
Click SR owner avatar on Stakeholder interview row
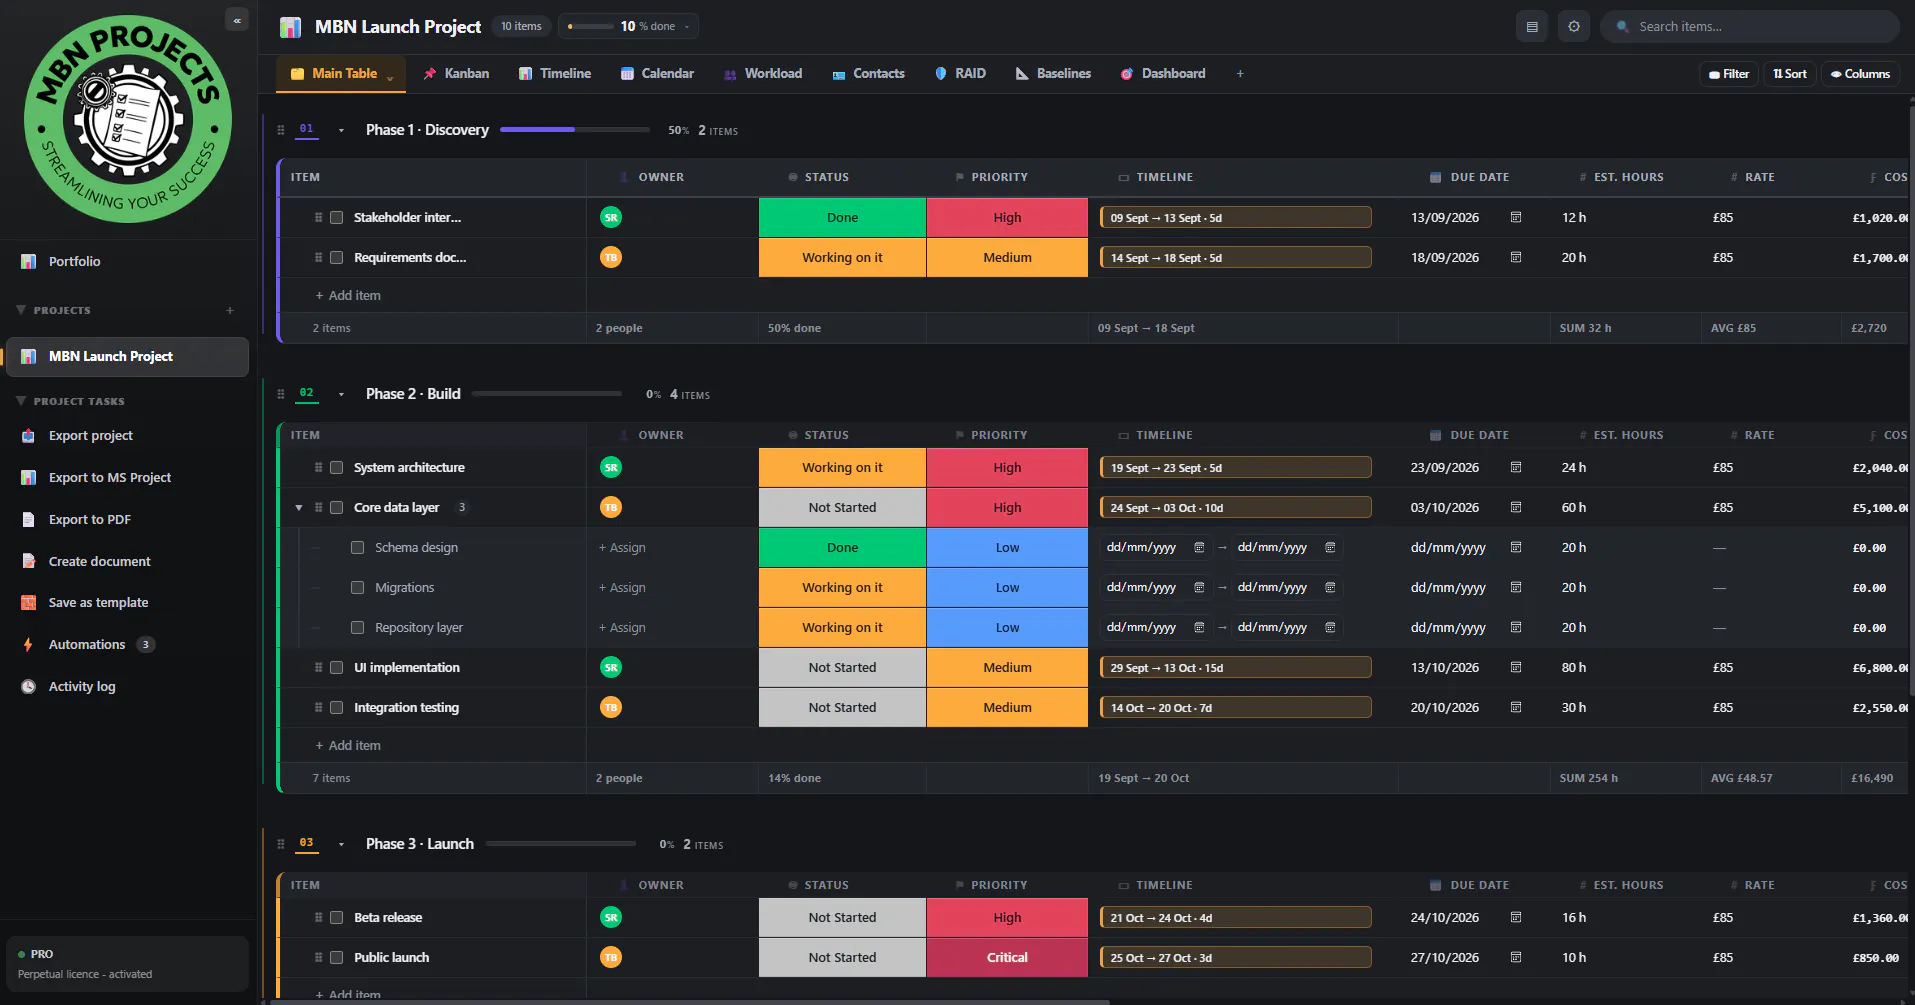(x=611, y=218)
